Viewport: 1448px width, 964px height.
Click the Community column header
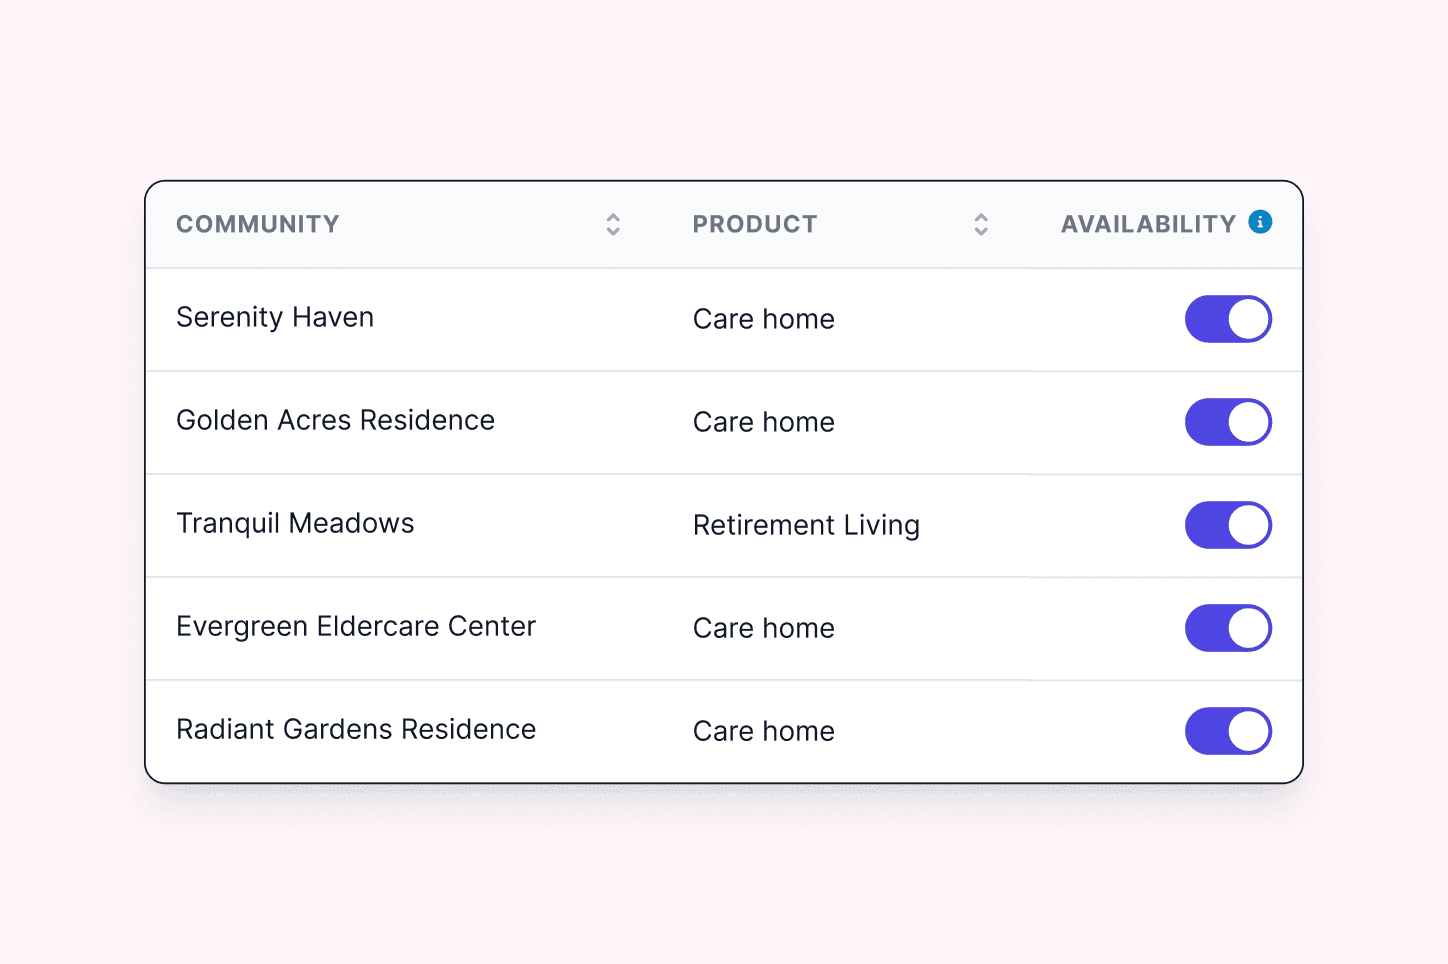[258, 225]
